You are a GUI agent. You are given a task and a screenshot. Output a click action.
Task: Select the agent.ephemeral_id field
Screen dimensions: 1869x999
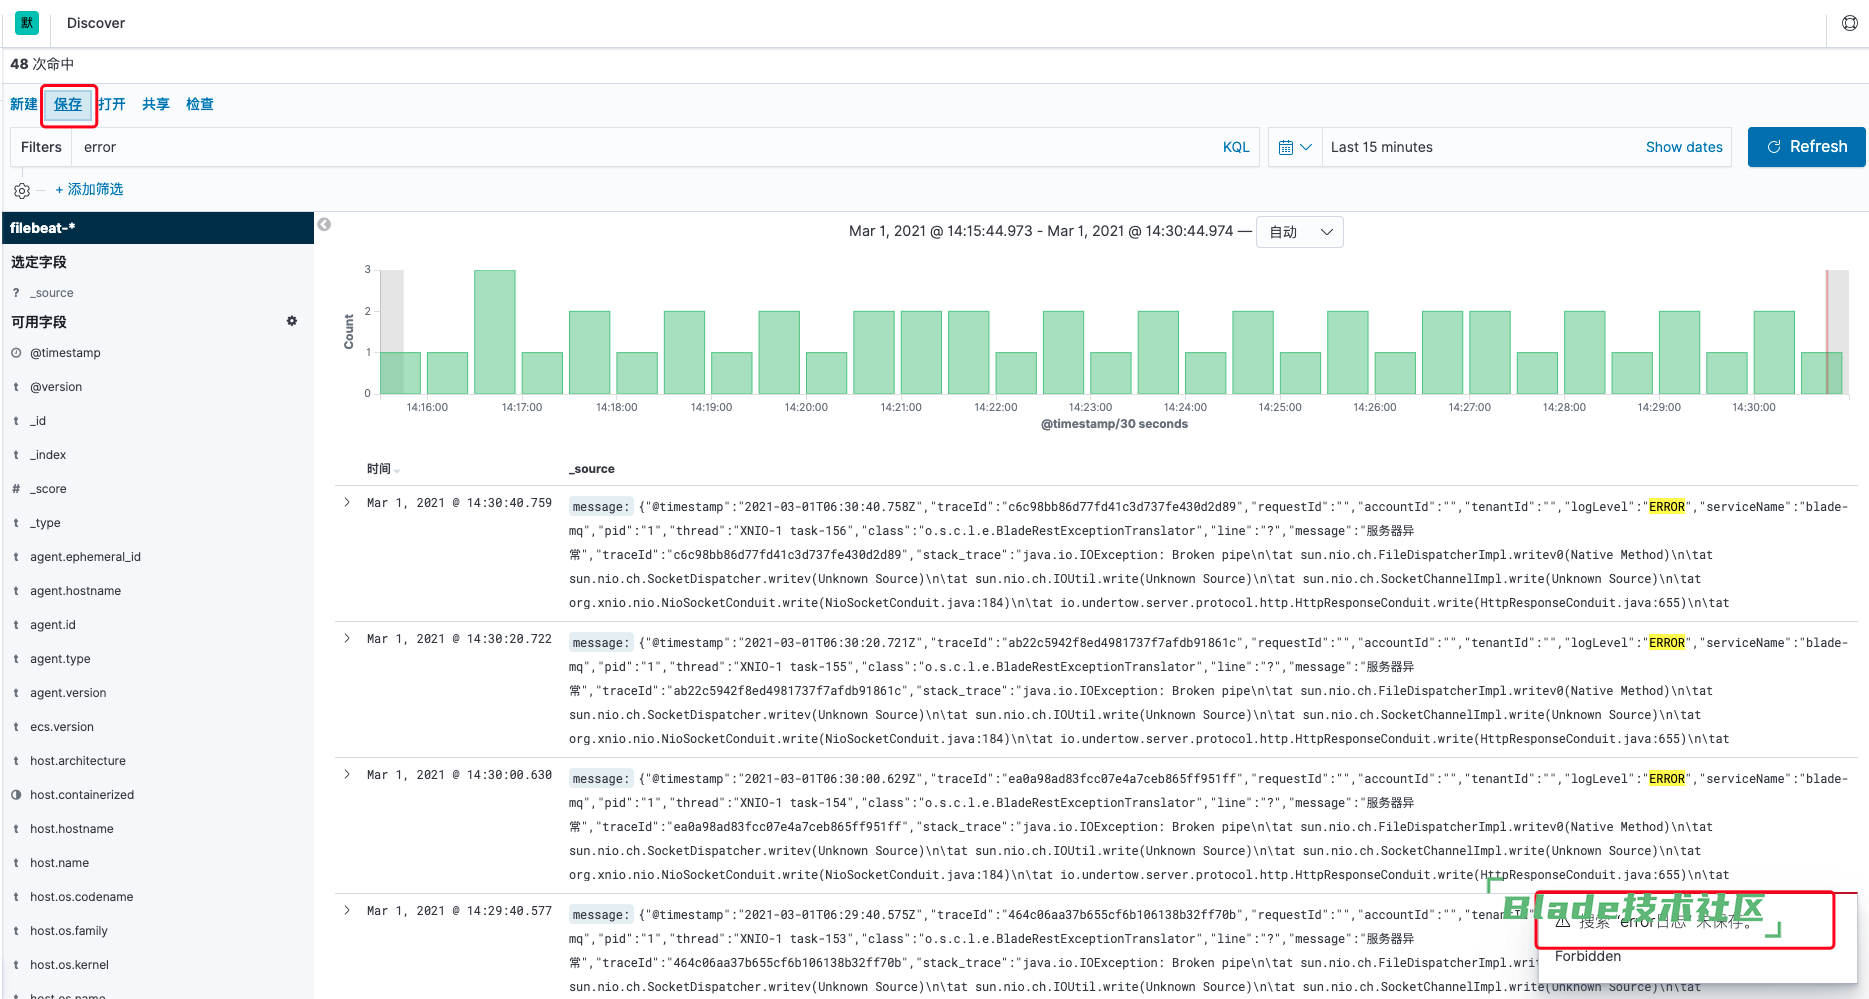click(85, 557)
